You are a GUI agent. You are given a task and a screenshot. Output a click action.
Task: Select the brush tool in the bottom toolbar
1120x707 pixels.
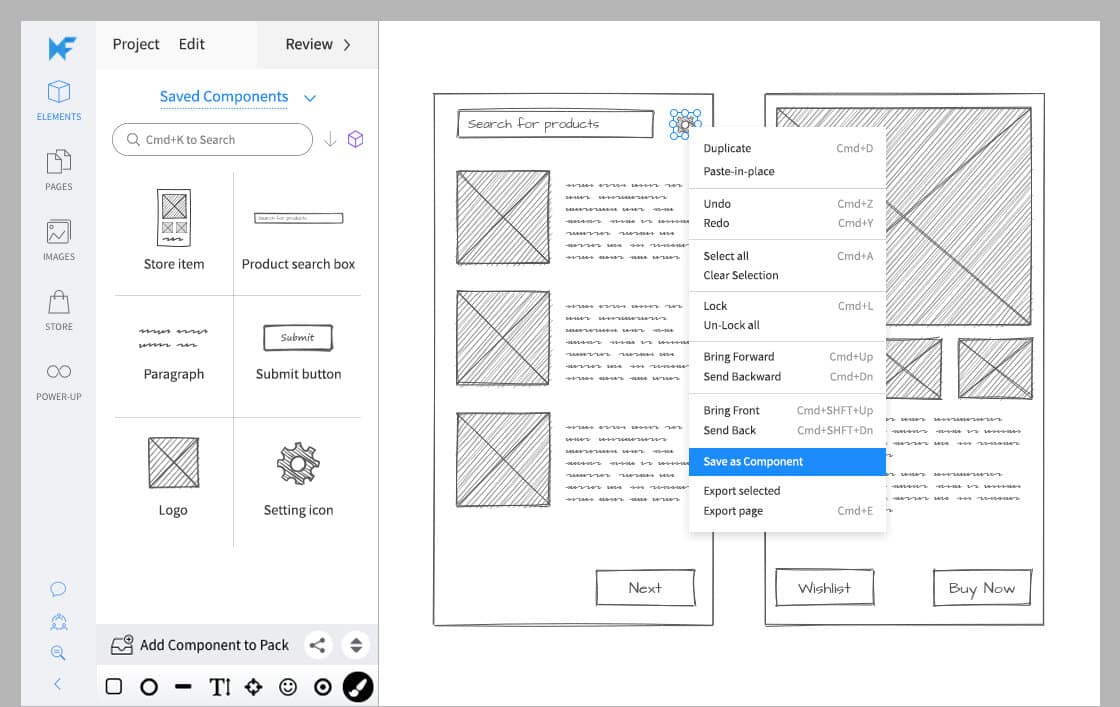pos(355,687)
